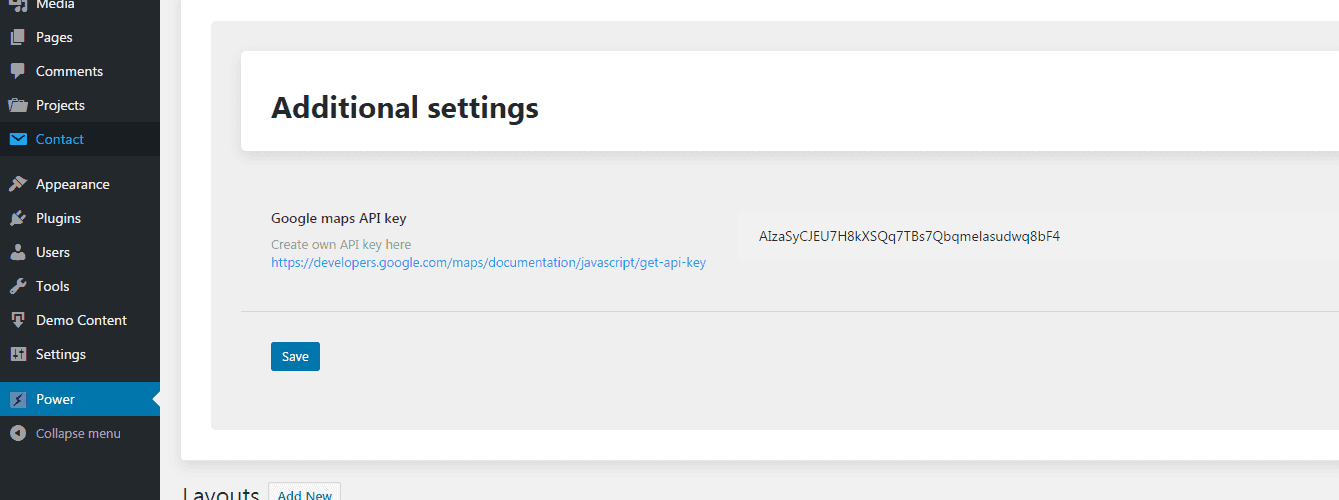Click the Pages icon in sidebar
Viewport: 1339px width, 500px height.
click(17, 38)
